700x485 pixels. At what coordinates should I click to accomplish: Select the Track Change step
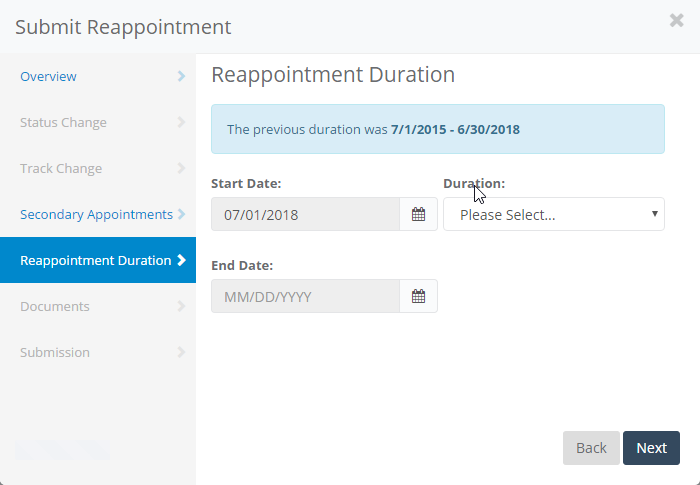[x=61, y=168]
